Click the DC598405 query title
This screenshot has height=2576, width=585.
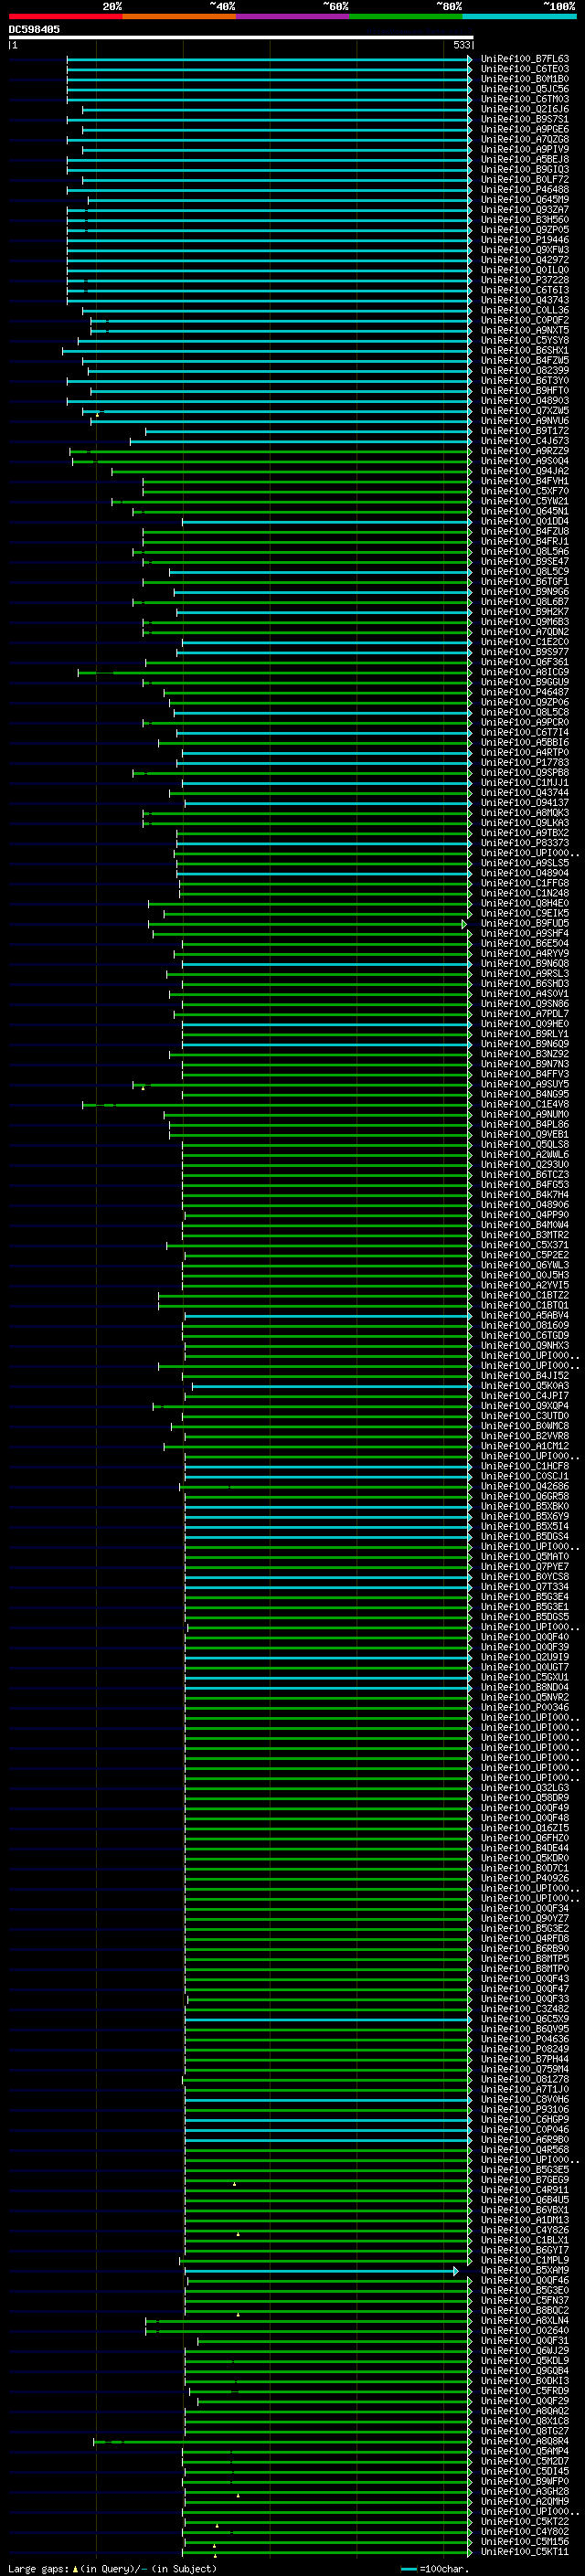click(x=34, y=30)
